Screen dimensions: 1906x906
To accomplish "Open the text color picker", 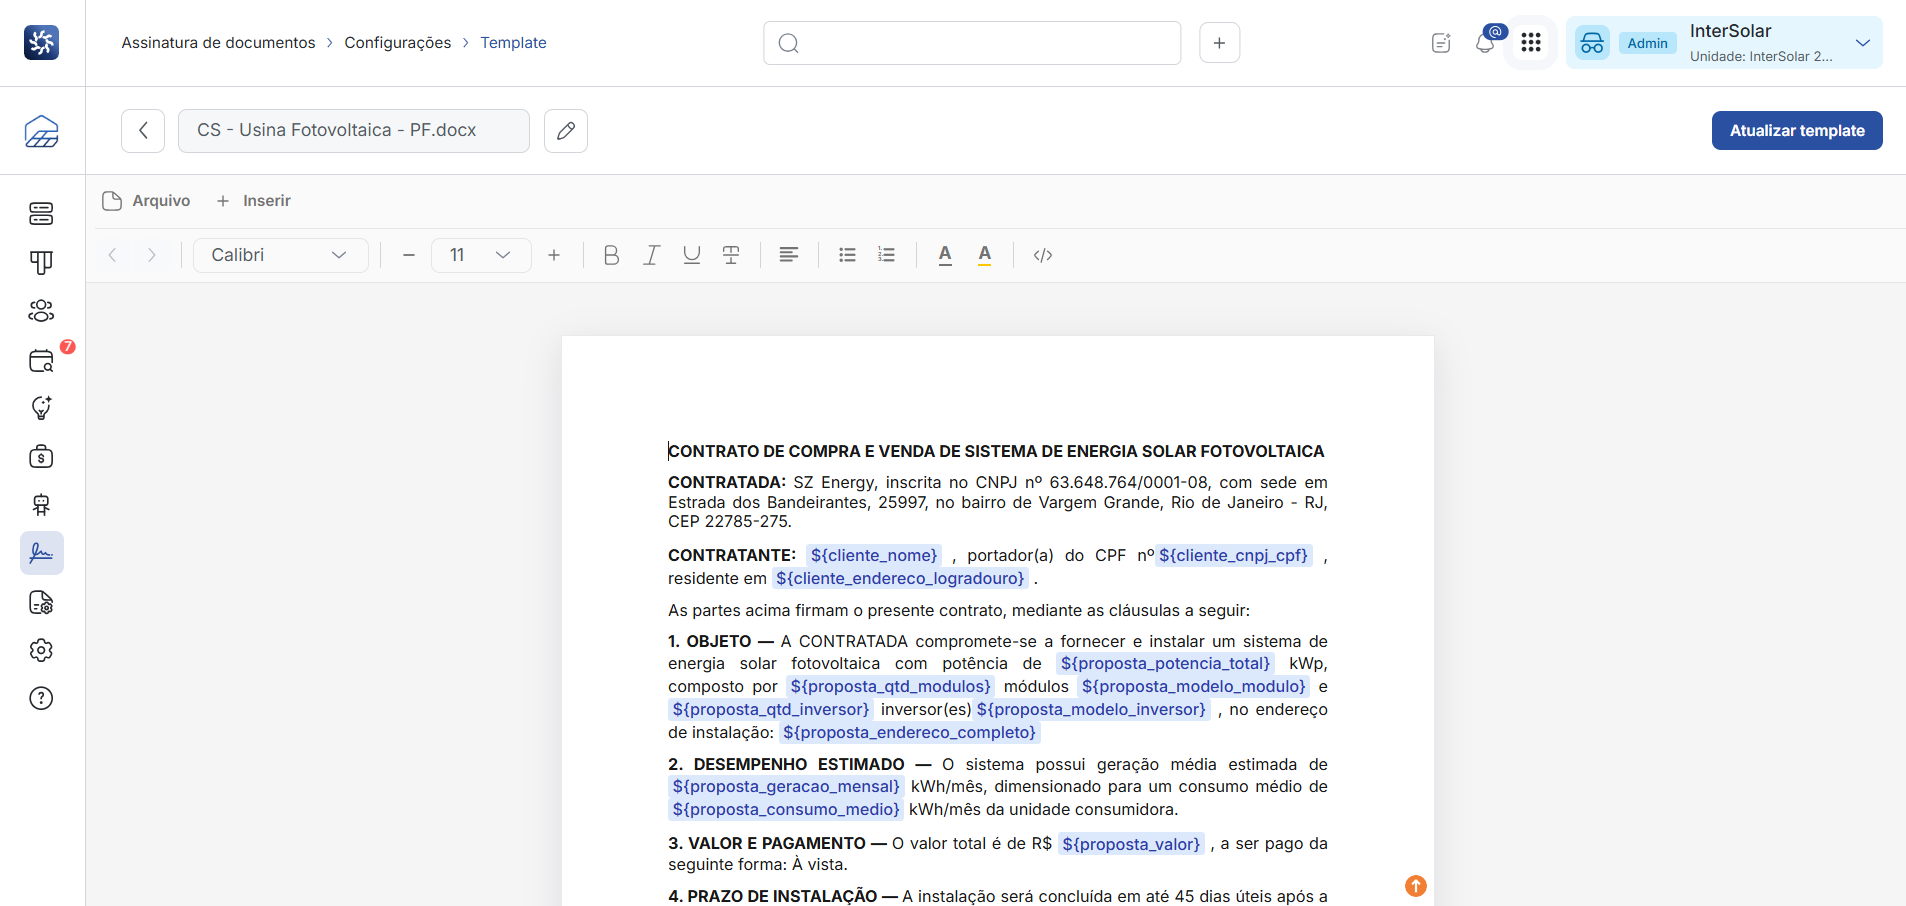I will click(x=945, y=255).
